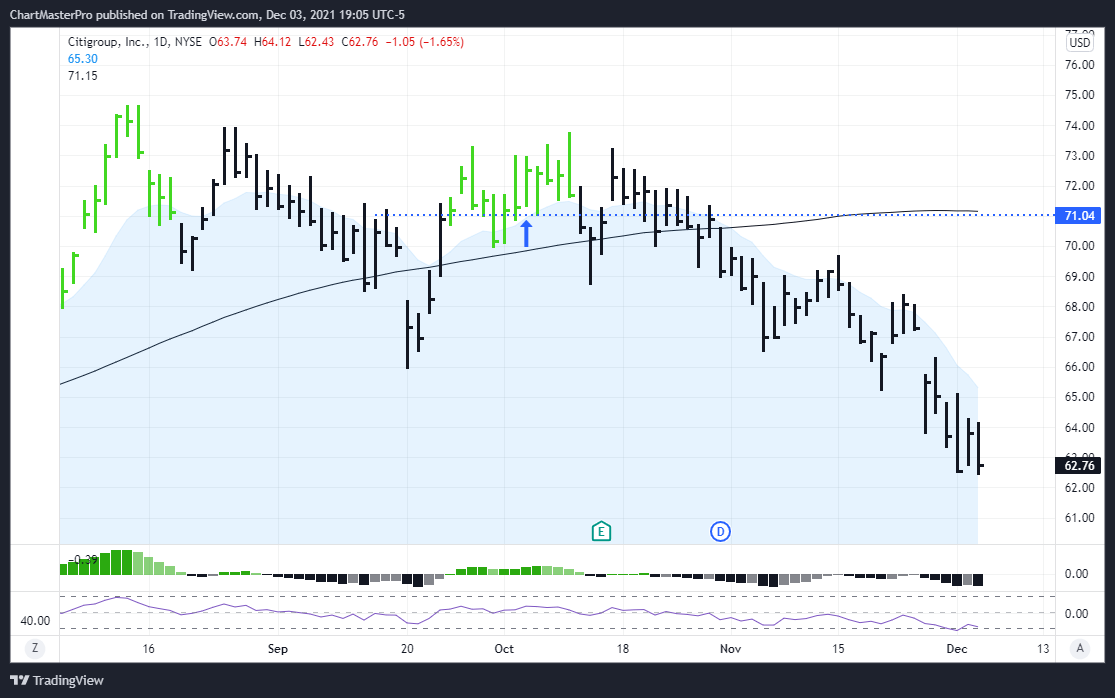1115x698 pixels.
Task: Click the 69.00 price axis label
Action: [1079, 276]
